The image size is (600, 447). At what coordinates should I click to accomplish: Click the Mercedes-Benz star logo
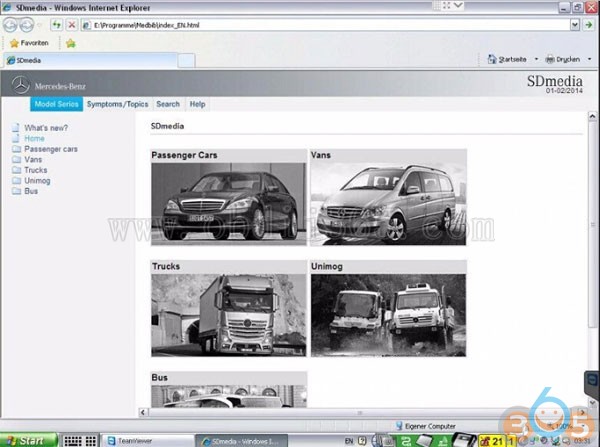21,85
